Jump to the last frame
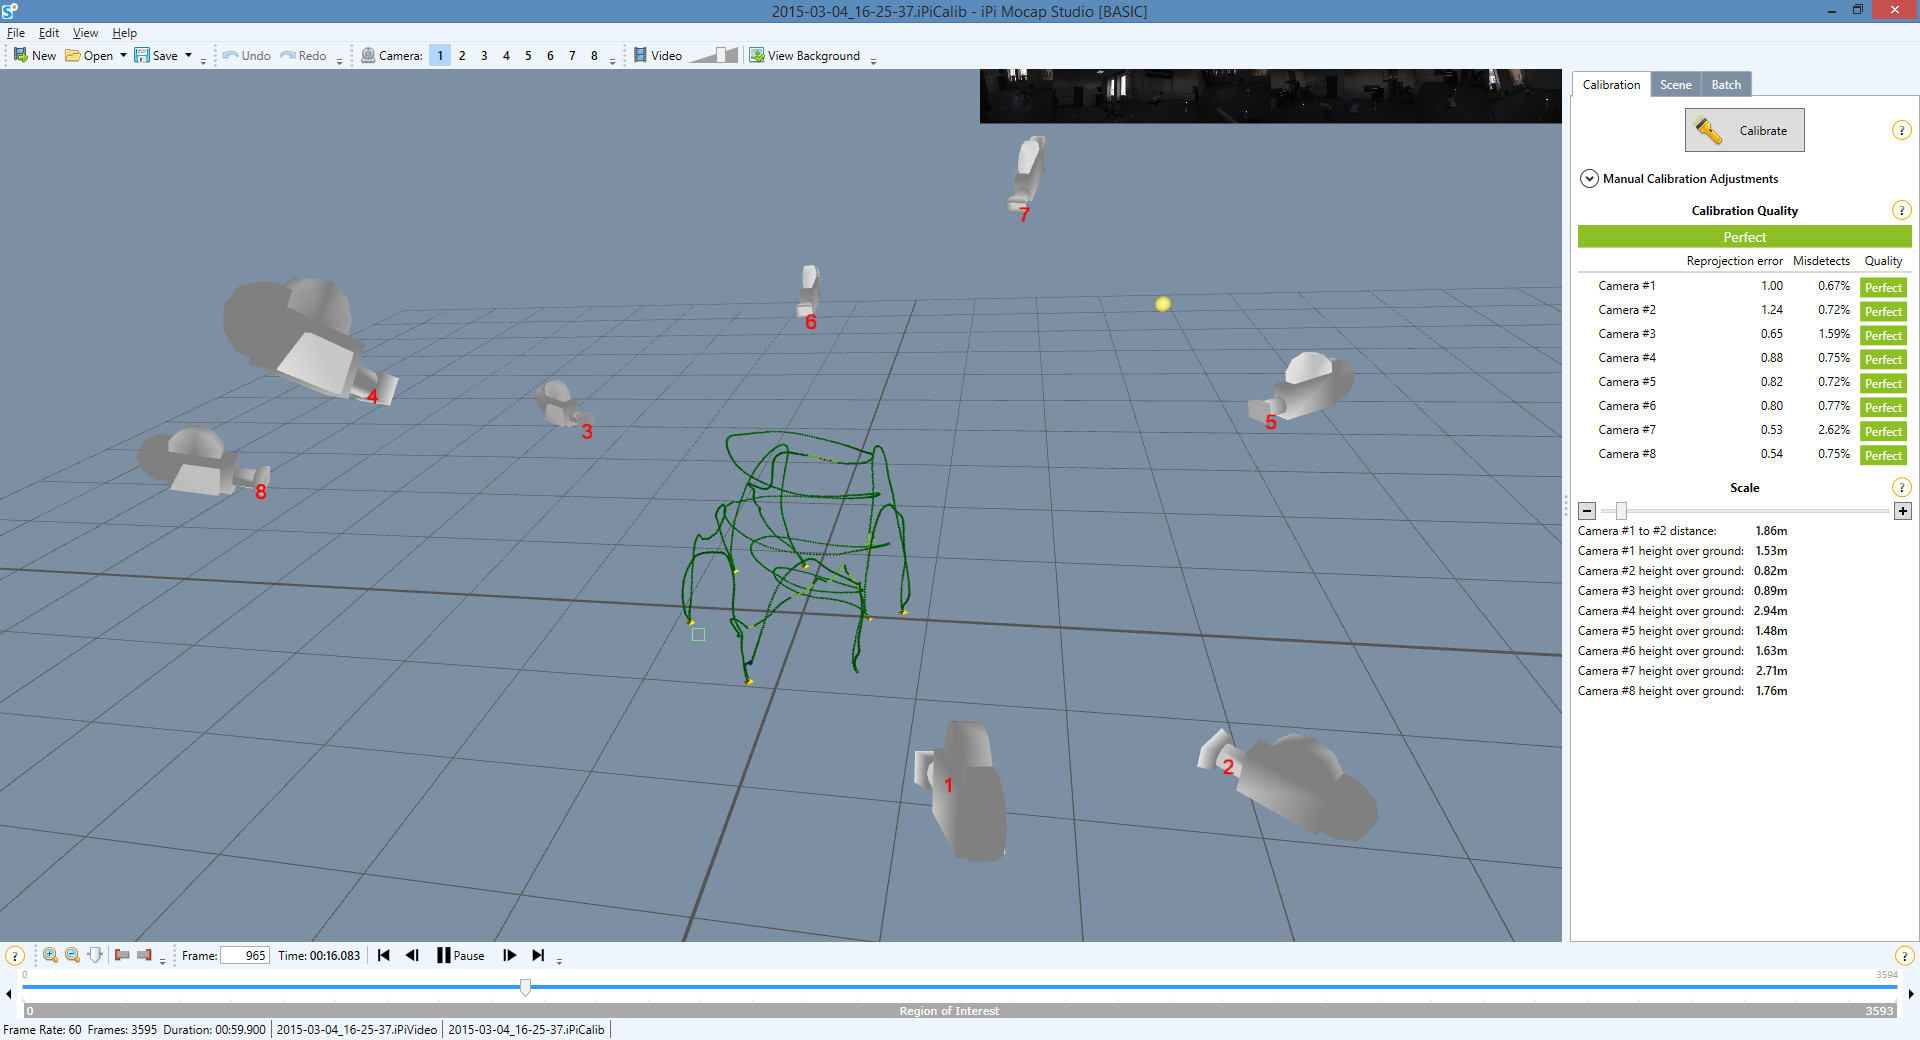The width and height of the screenshot is (1920, 1040). point(538,955)
